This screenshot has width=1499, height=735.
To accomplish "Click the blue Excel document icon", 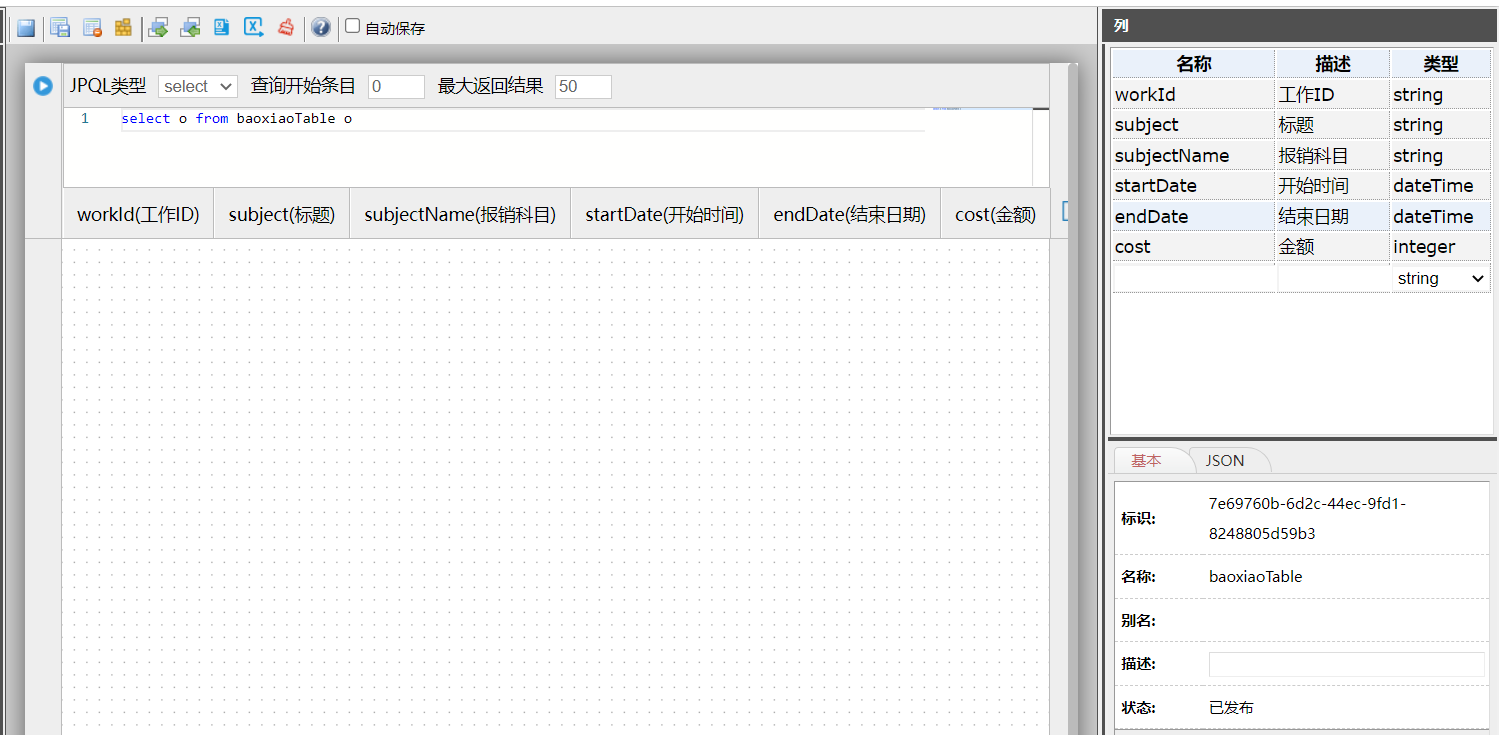I will [222, 28].
